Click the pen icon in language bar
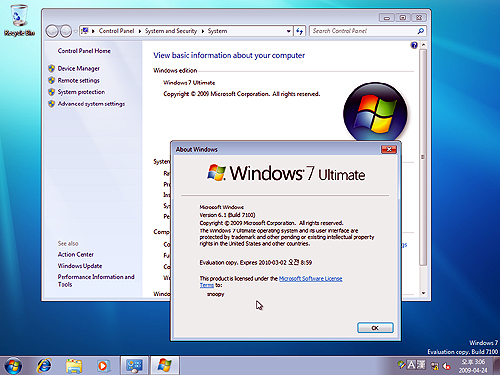The image size is (500, 375). (x=401, y=364)
